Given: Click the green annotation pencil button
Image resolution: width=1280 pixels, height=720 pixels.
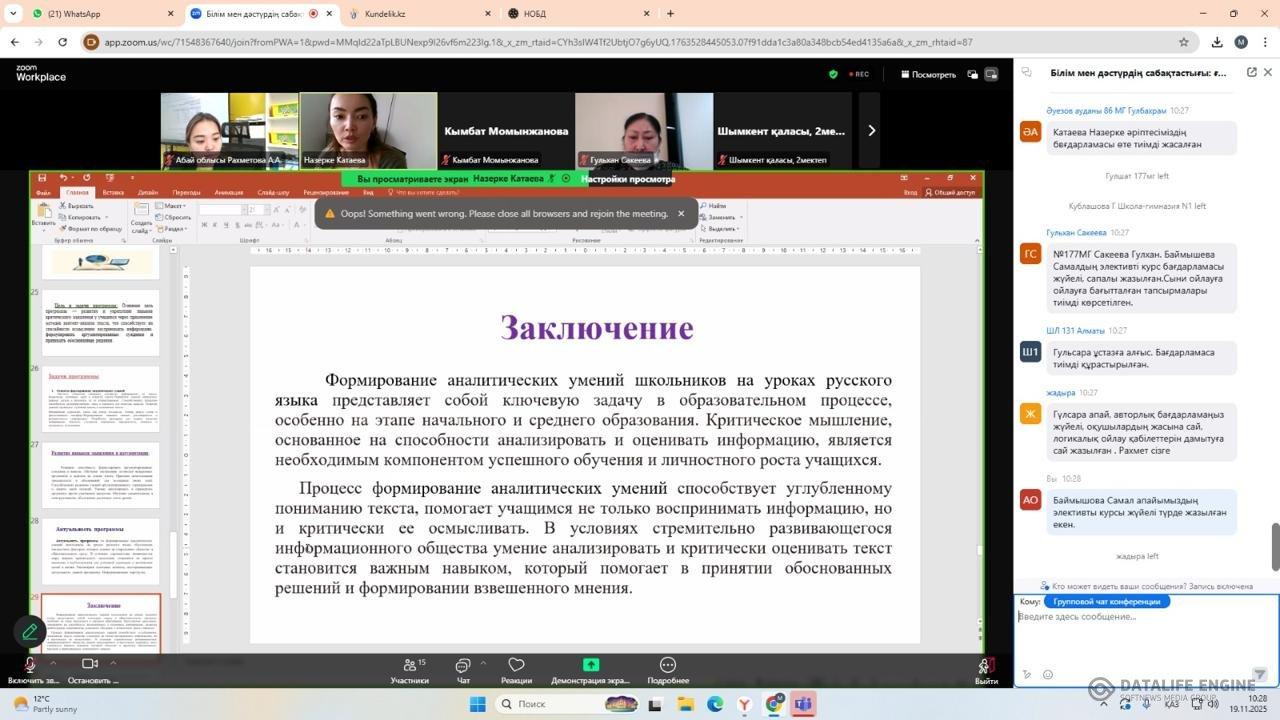Looking at the screenshot, I should point(30,631).
